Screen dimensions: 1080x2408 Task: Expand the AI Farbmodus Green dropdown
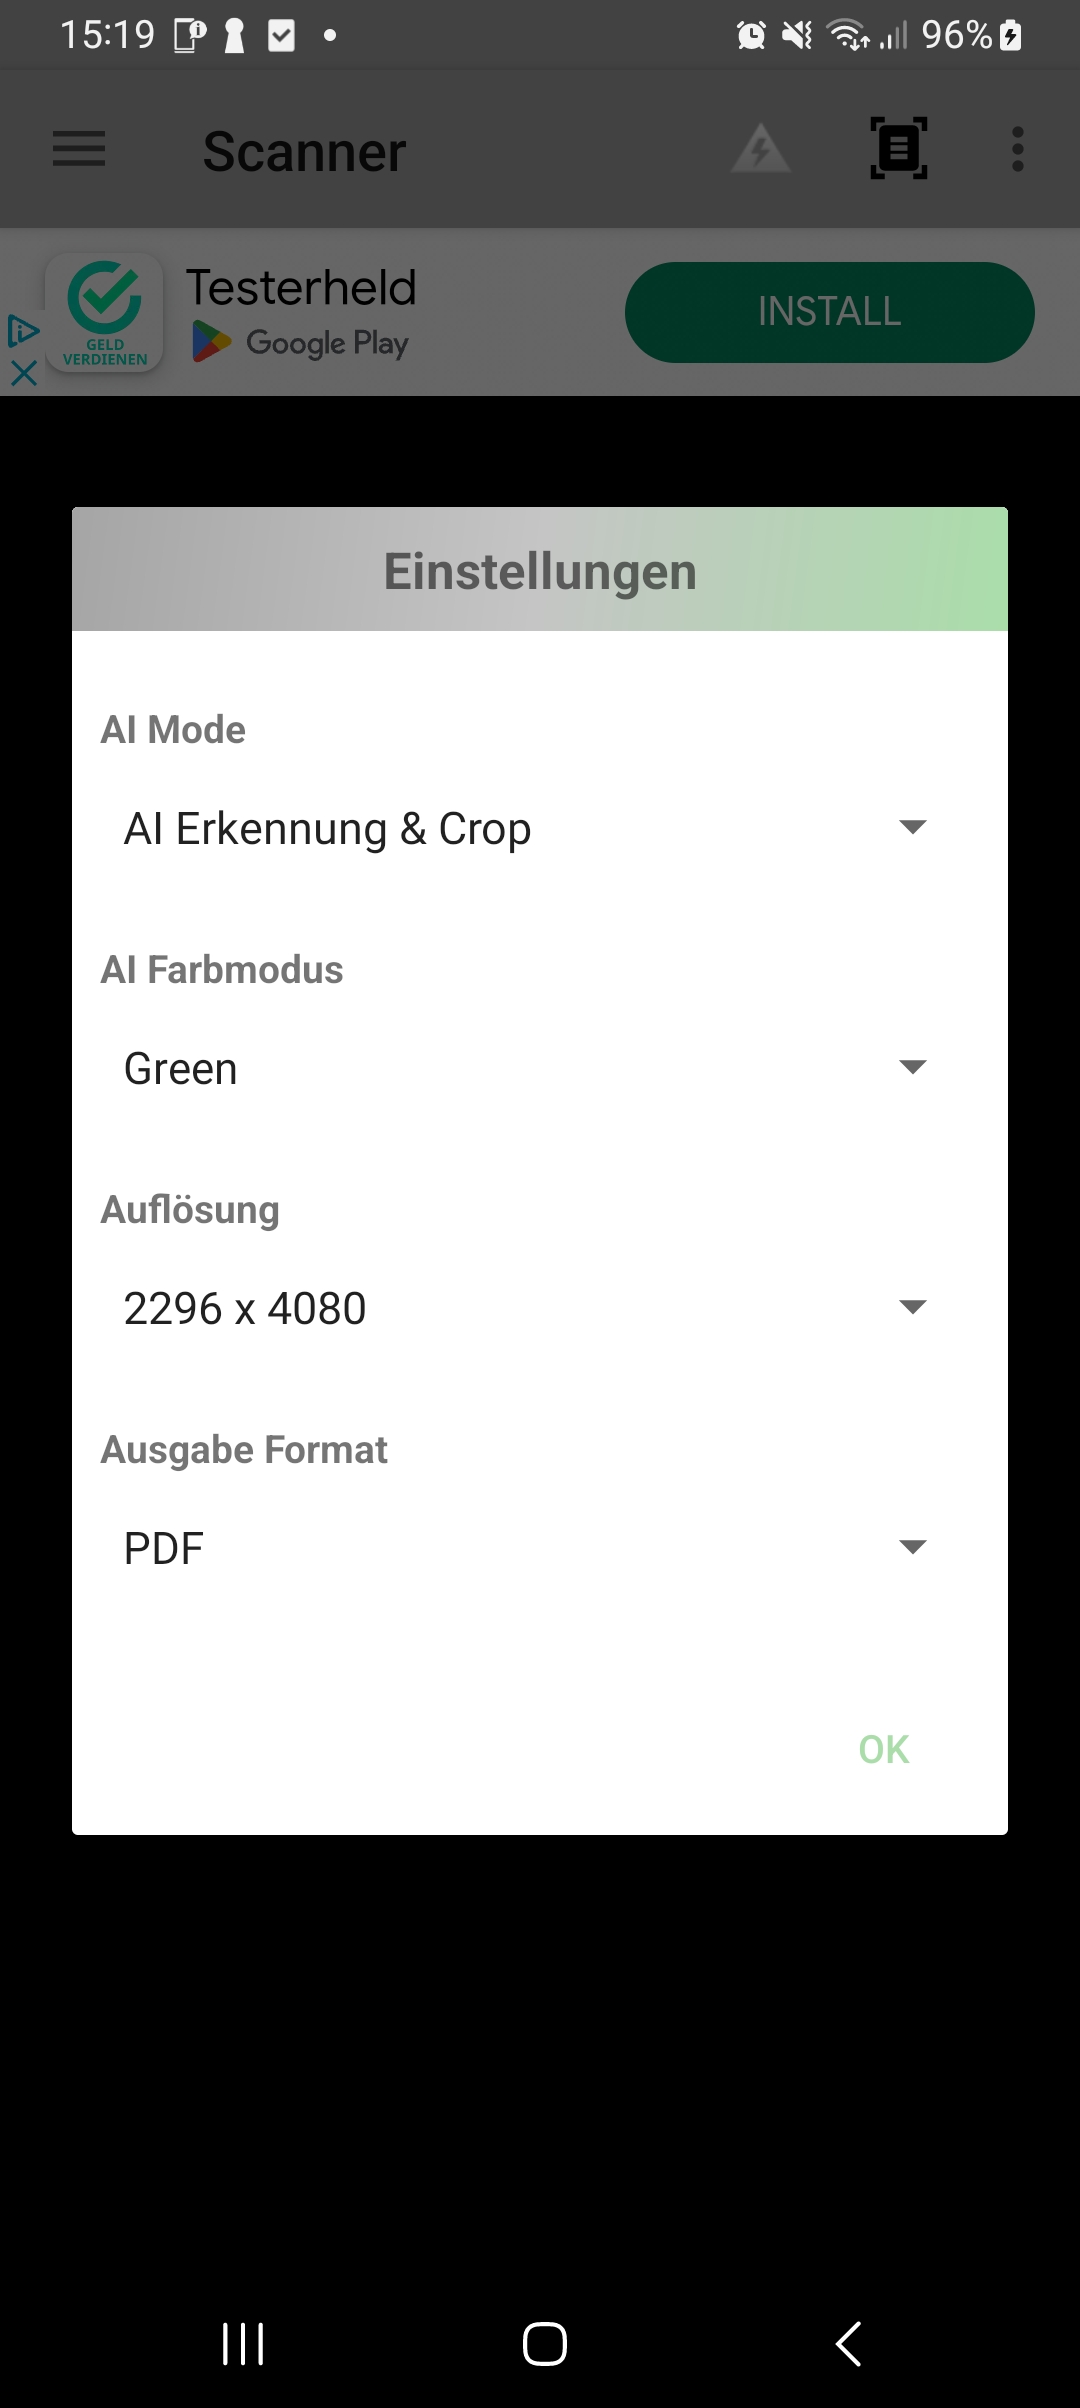[526, 1068]
